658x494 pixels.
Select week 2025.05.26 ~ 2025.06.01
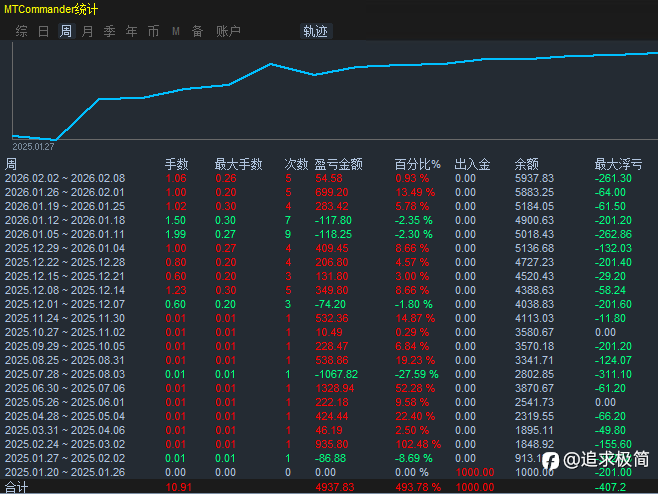pyautogui.click(x=65, y=402)
